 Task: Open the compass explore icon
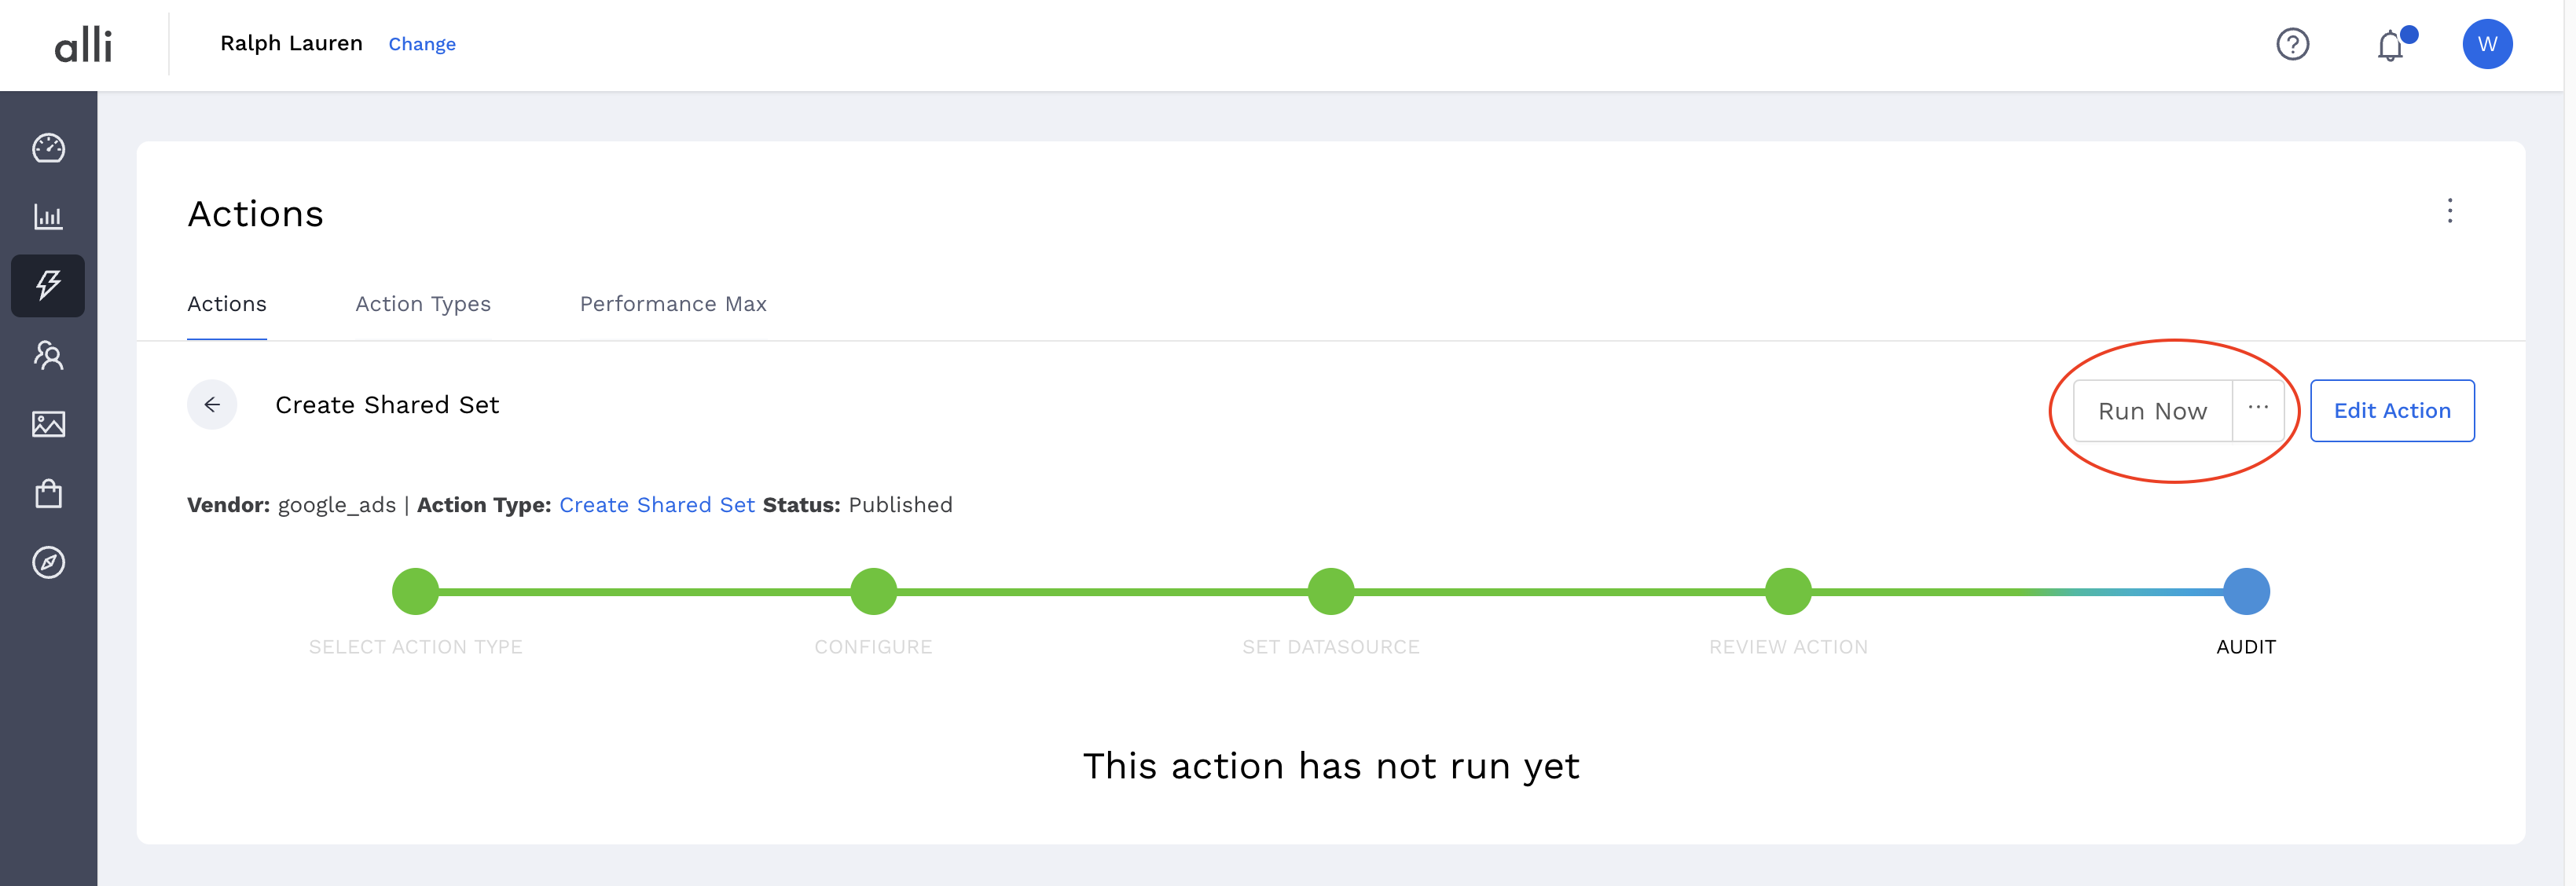point(48,562)
